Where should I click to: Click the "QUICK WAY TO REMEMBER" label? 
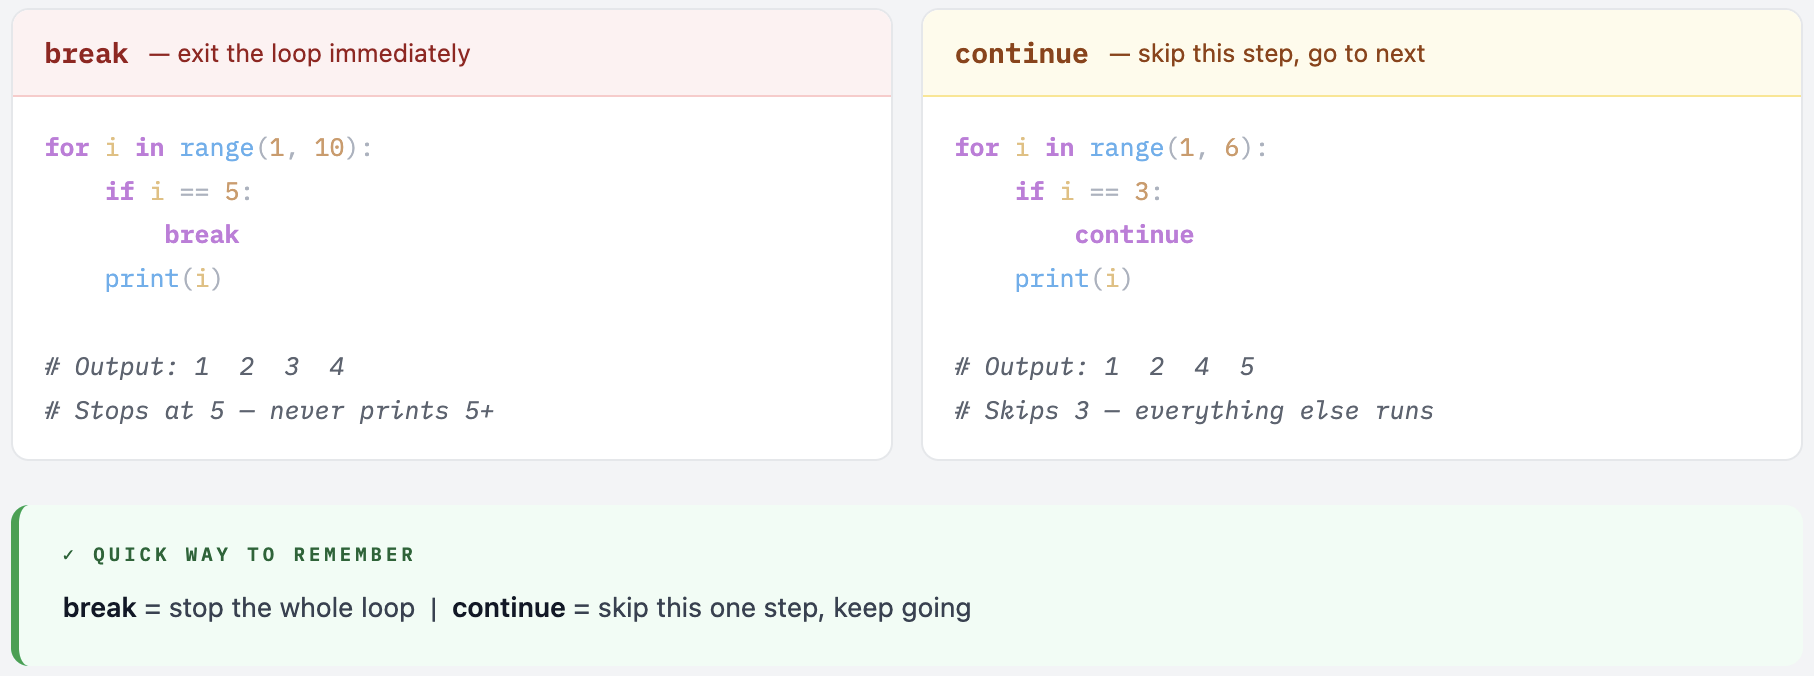click(253, 555)
